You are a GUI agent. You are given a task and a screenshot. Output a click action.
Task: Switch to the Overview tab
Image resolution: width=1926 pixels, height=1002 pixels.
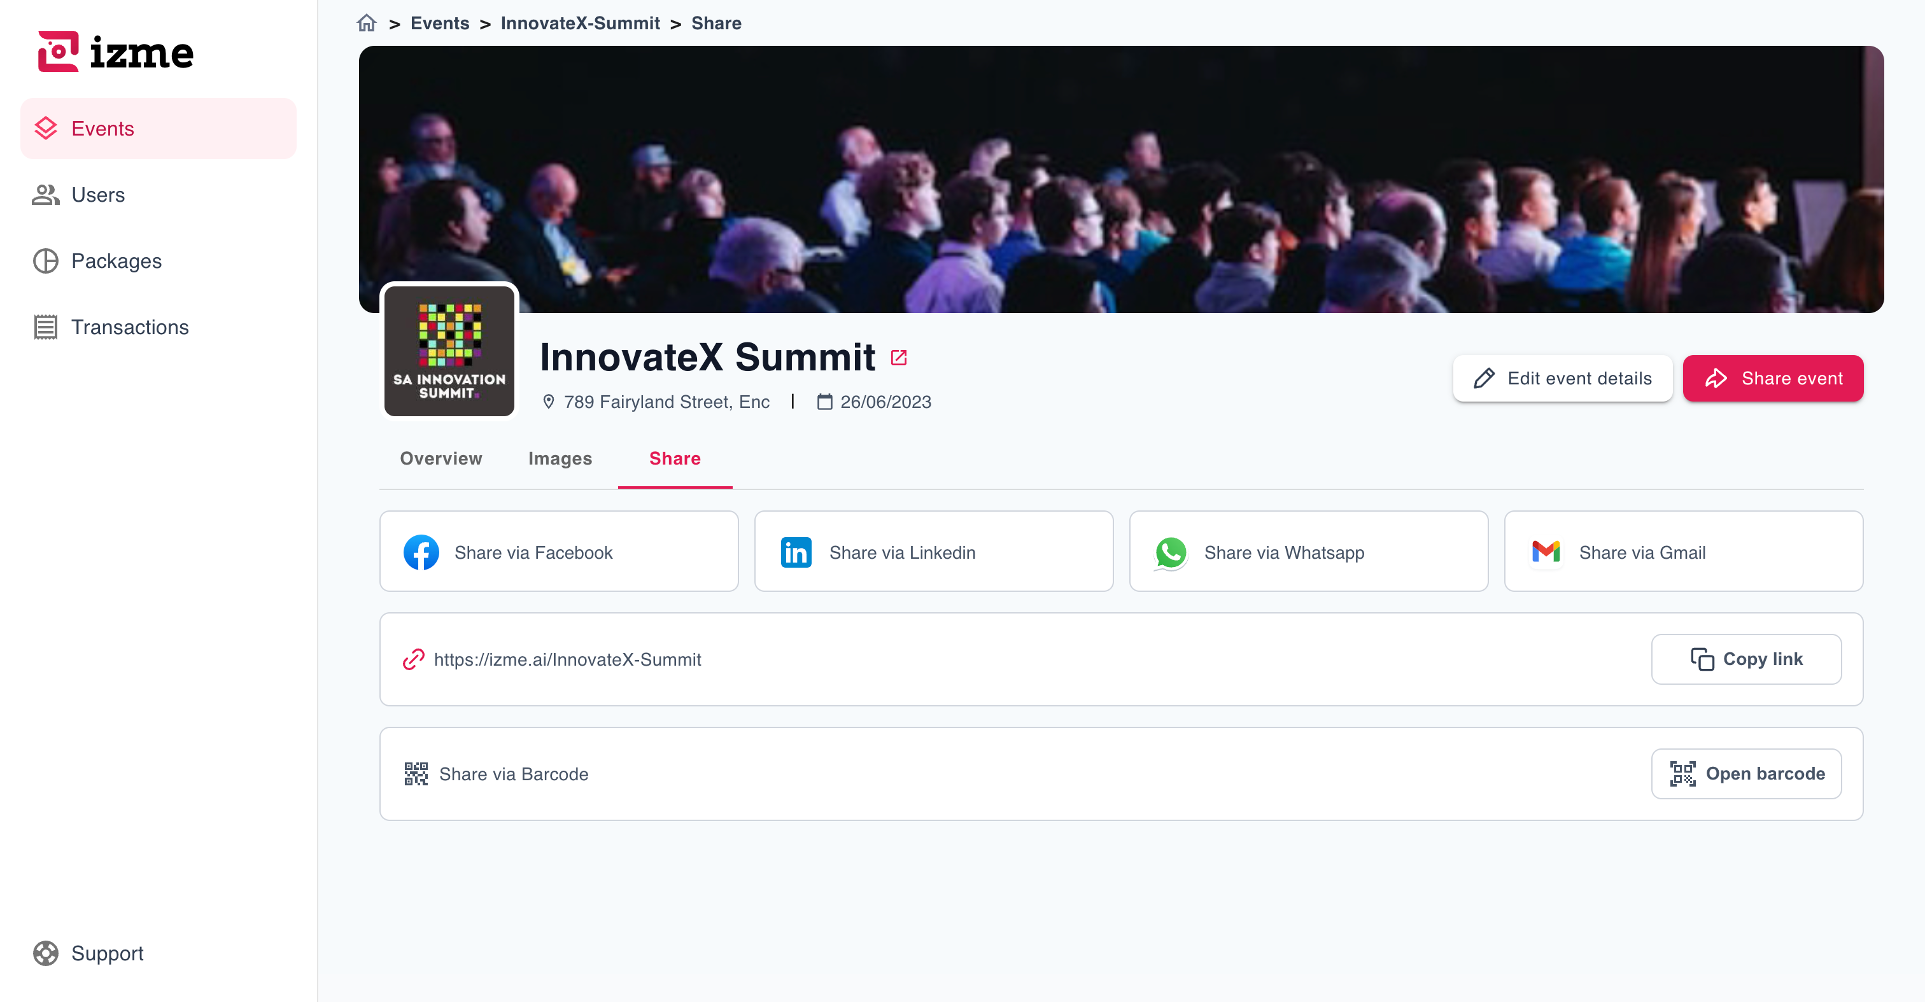(441, 459)
